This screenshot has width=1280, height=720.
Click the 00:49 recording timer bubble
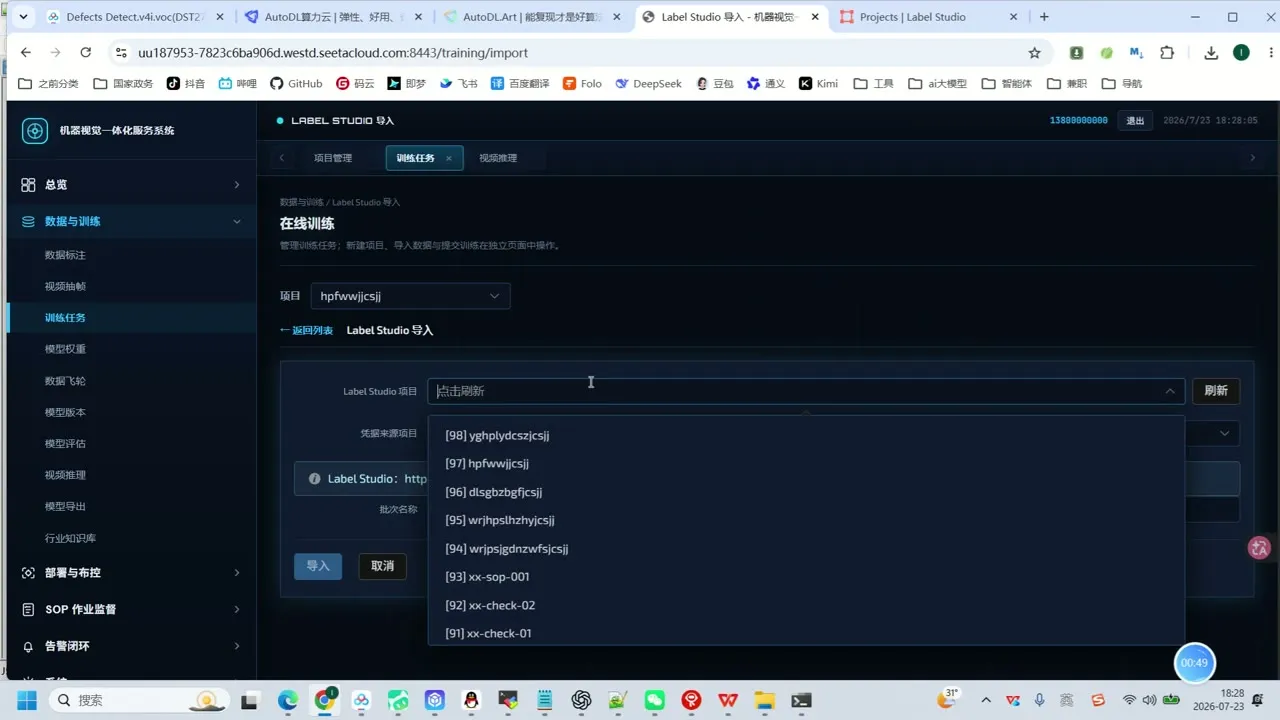pos(1194,663)
